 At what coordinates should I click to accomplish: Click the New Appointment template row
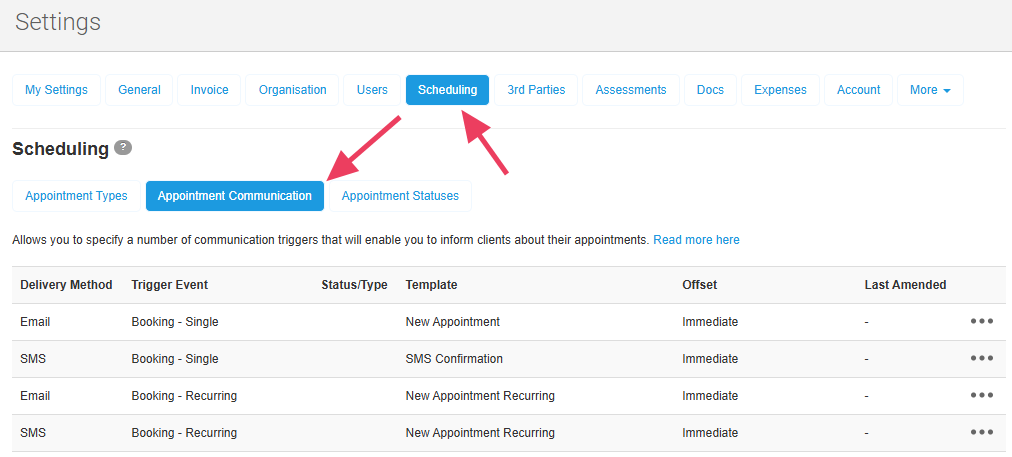(x=452, y=322)
